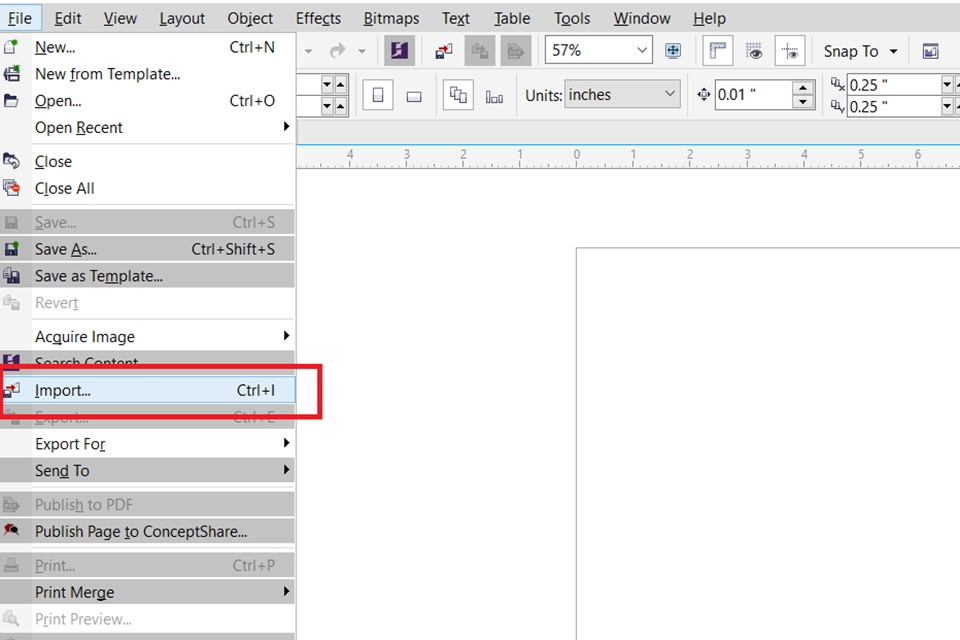960x640 pixels.
Task: Choose Close All from the File menu
Action: coord(147,189)
